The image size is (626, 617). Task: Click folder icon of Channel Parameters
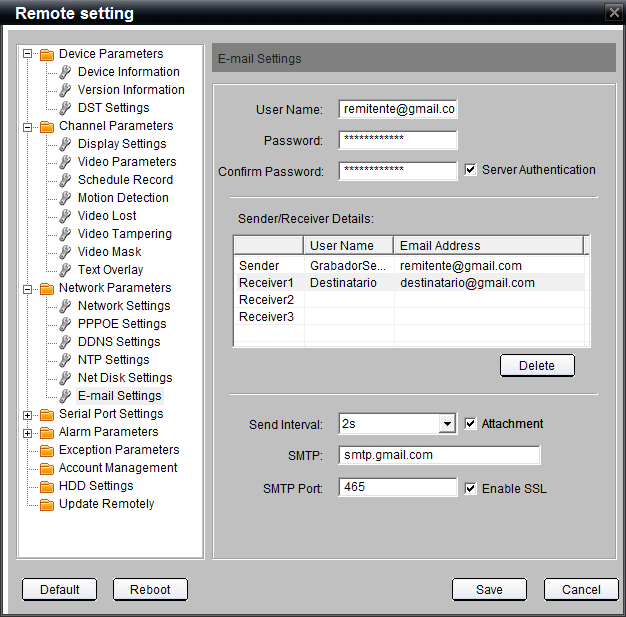[x=47, y=127]
